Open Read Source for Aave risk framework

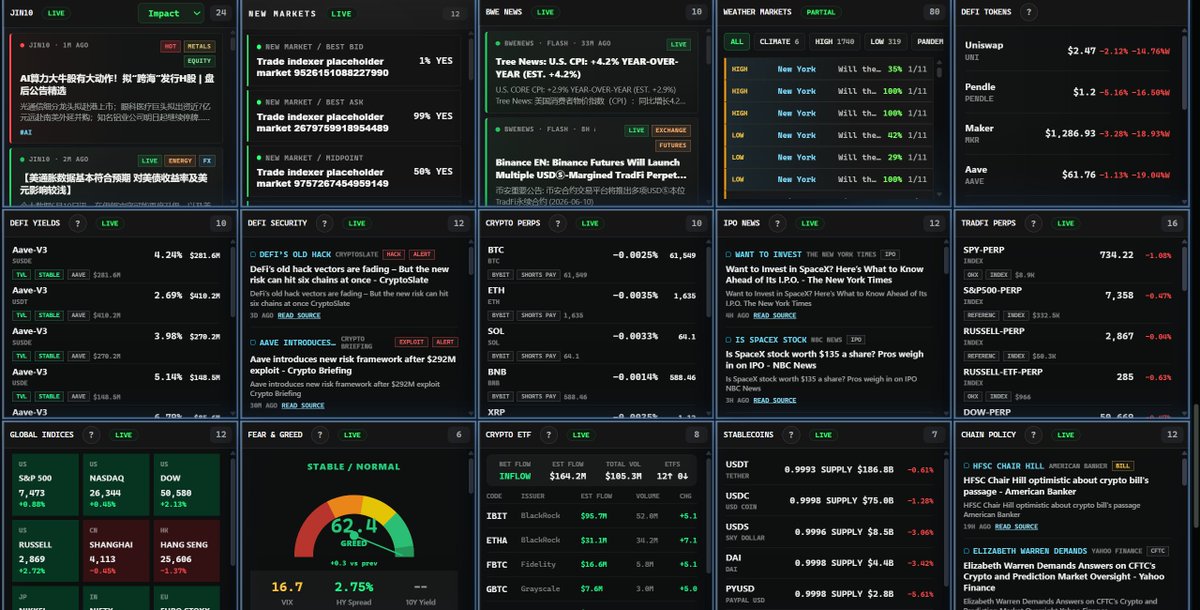303,405
